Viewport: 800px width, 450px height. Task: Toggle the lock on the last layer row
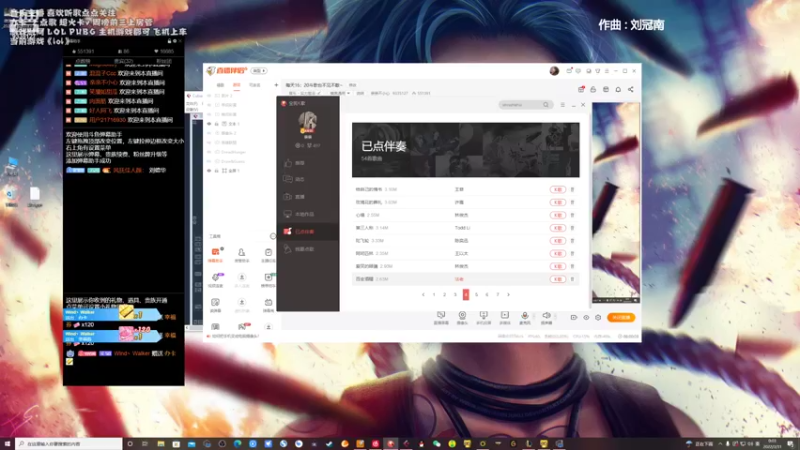tap(216, 170)
